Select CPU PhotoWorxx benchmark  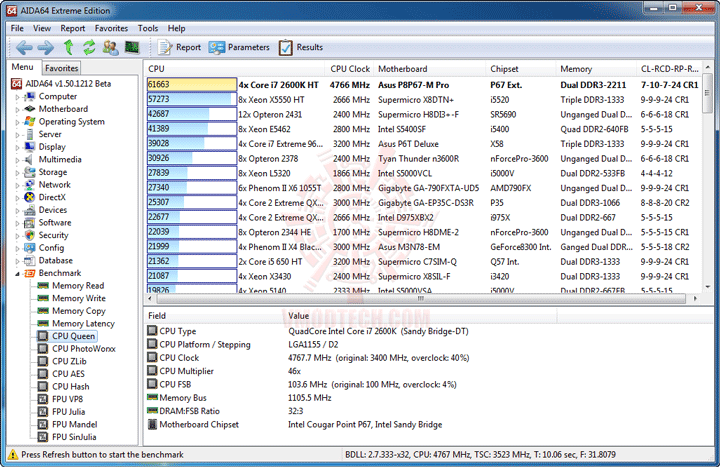77,349
